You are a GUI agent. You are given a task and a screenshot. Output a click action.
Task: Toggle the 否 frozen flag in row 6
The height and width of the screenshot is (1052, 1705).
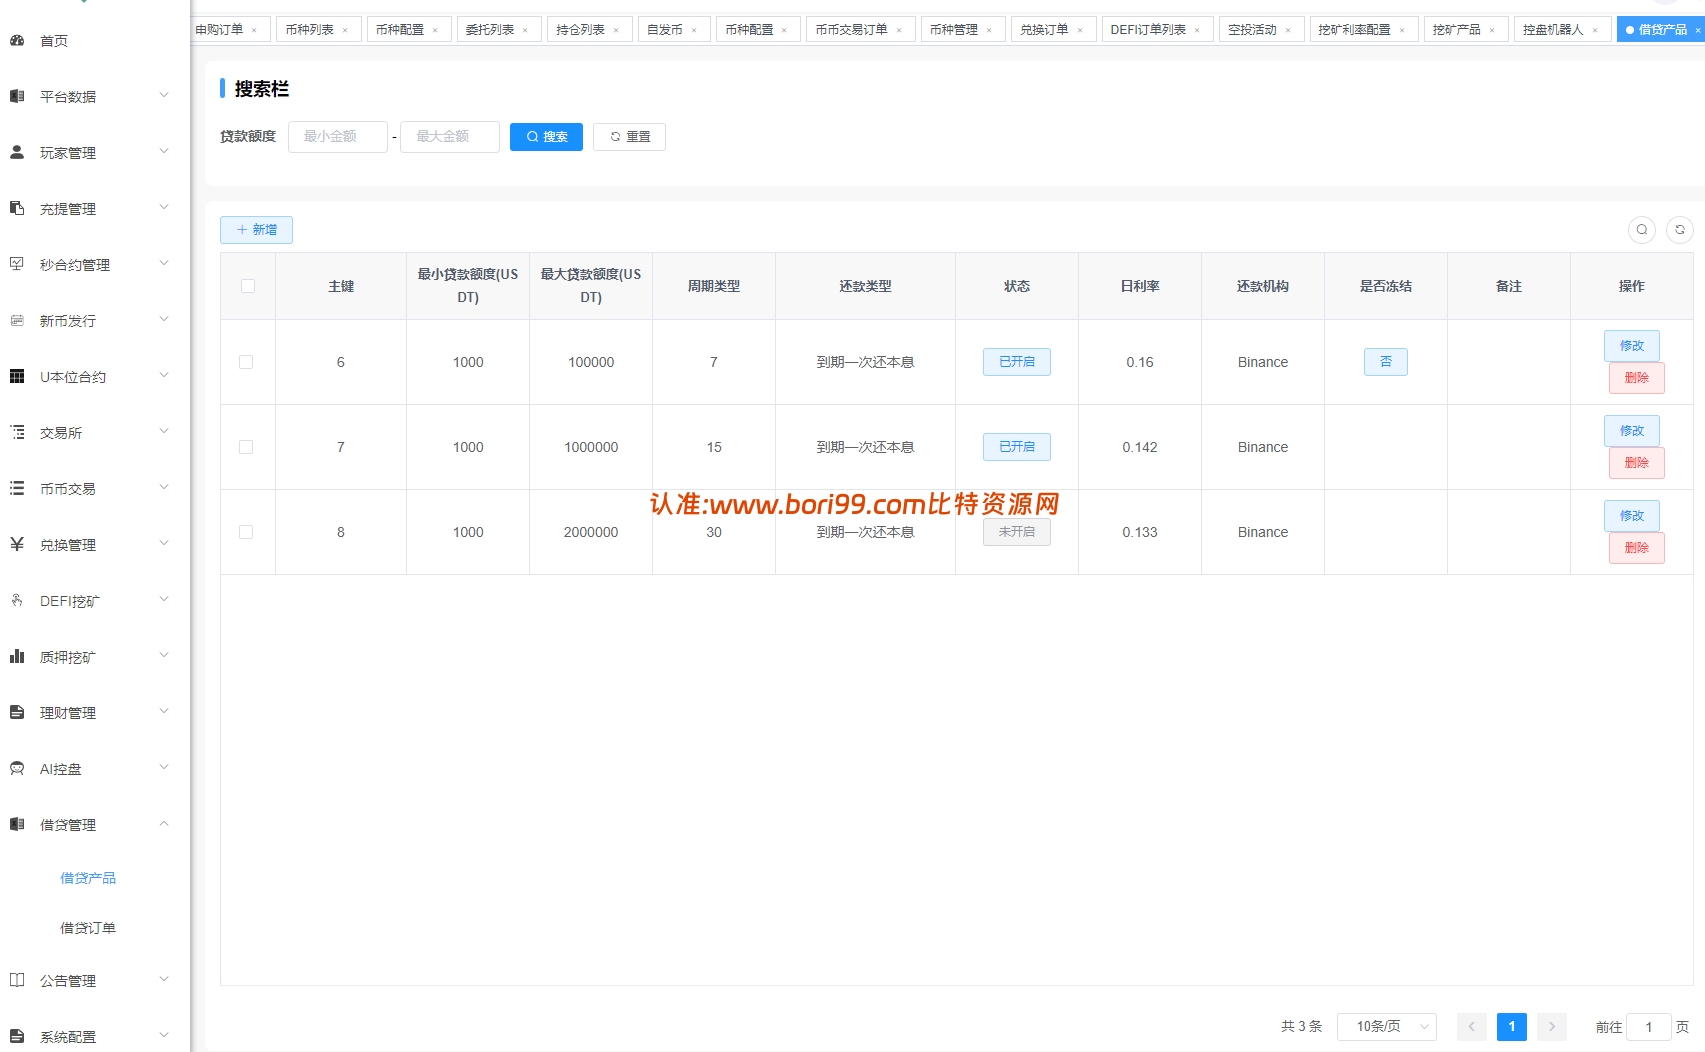coord(1386,362)
